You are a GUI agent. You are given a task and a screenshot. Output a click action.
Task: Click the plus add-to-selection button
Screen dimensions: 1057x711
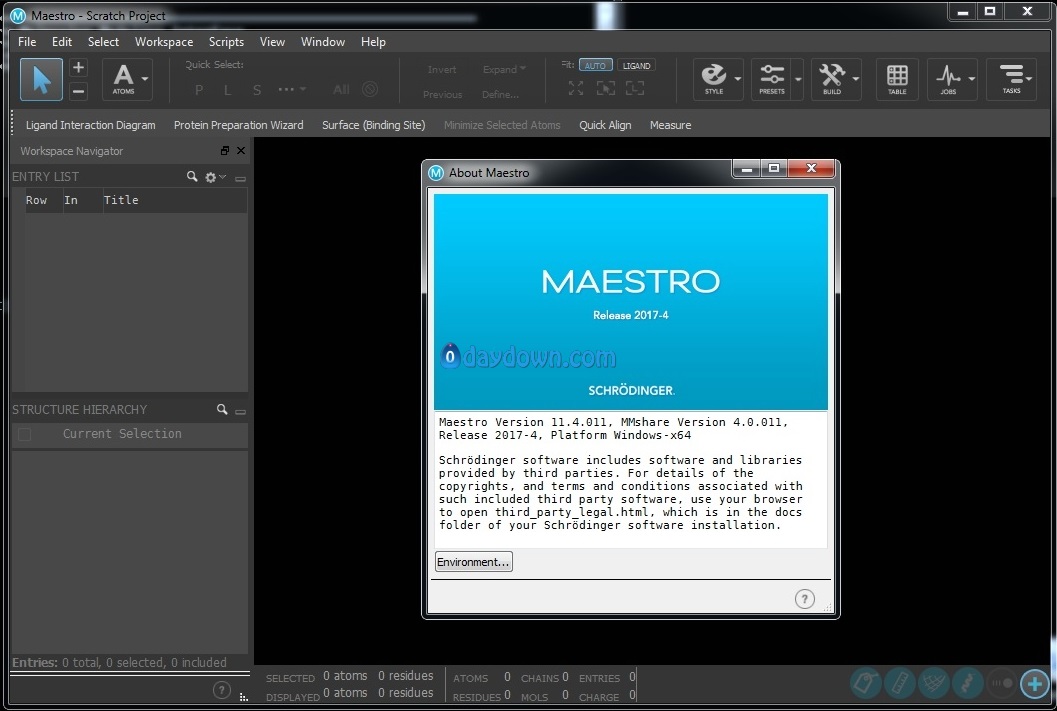click(78, 67)
